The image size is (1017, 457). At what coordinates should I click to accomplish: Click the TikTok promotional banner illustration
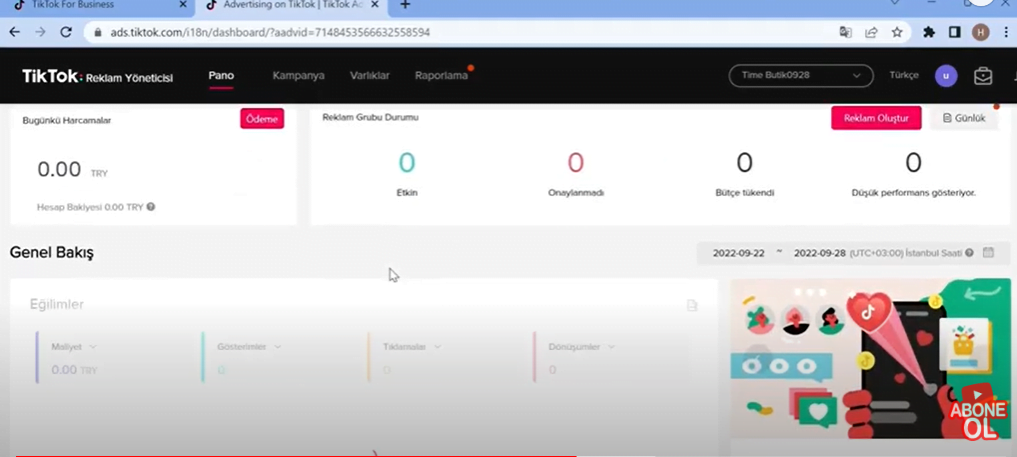870,359
